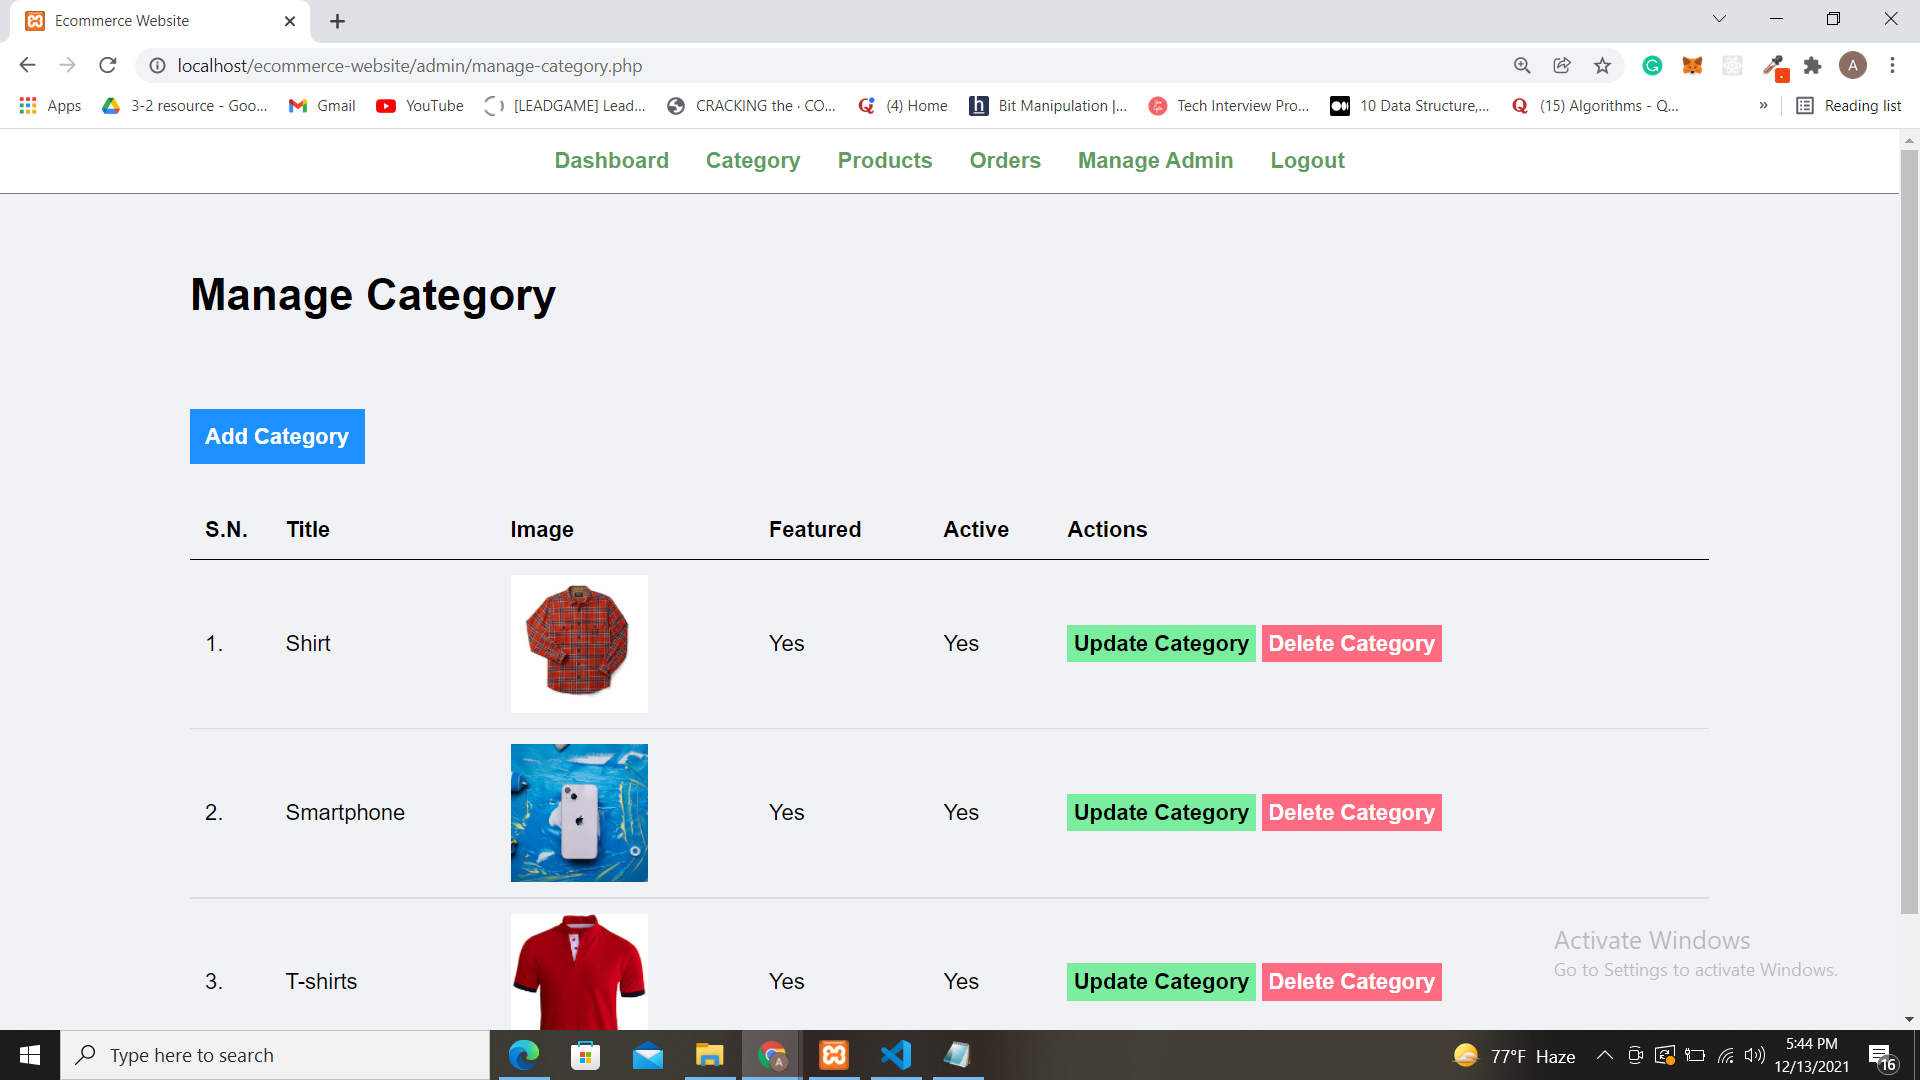Open the Apps bookmark shortcut

(50, 105)
